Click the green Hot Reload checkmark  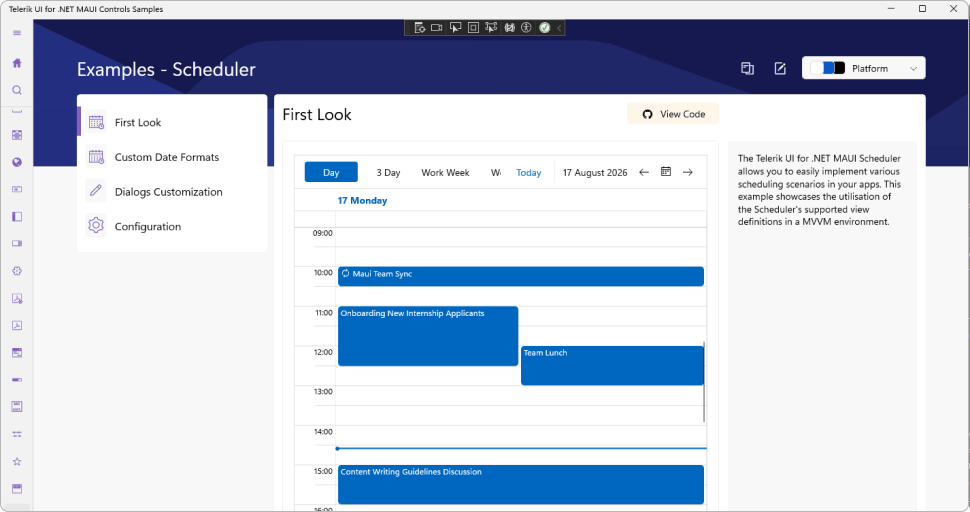pos(544,27)
